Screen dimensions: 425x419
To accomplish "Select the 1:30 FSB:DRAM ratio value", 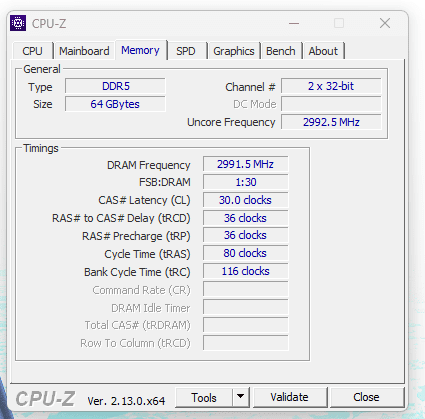I will pyautogui.click(x=246, y=182).
